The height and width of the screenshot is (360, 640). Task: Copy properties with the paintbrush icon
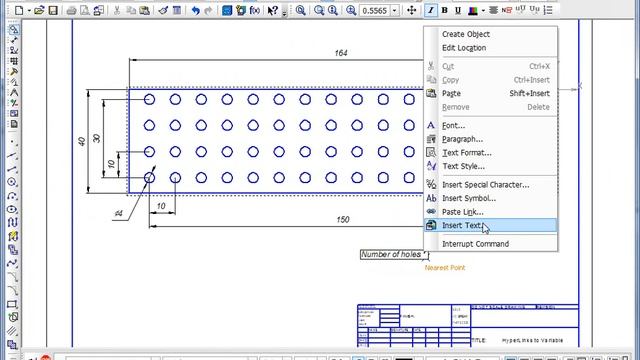(x=163, y=11)
